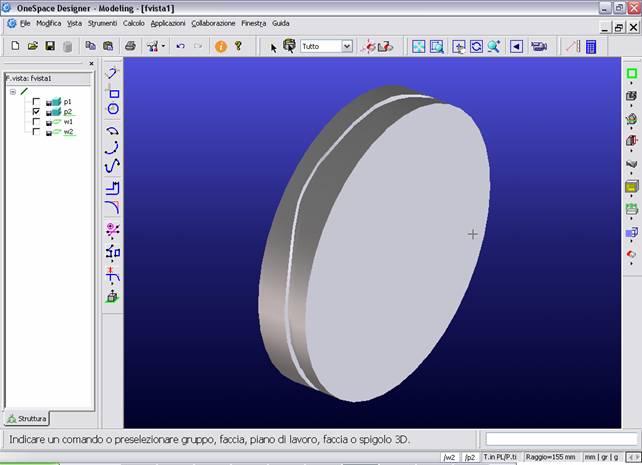642x465 pixels.
Task: Click the yellow question mark help icon
Action: (x=238, y=46)
